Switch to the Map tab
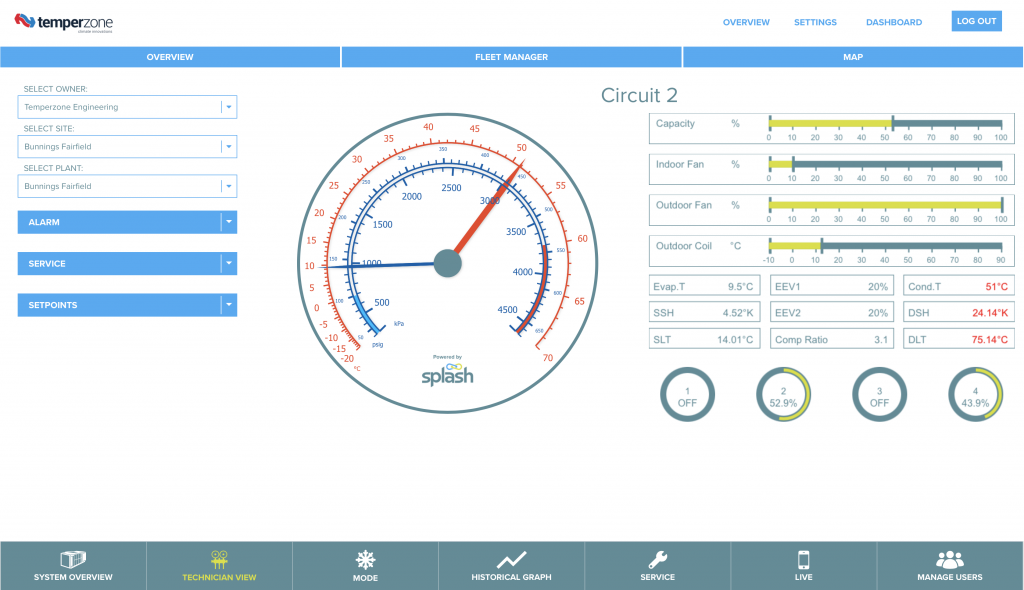The height and width of the screenshot is (590, 1024). pos(852,57)
